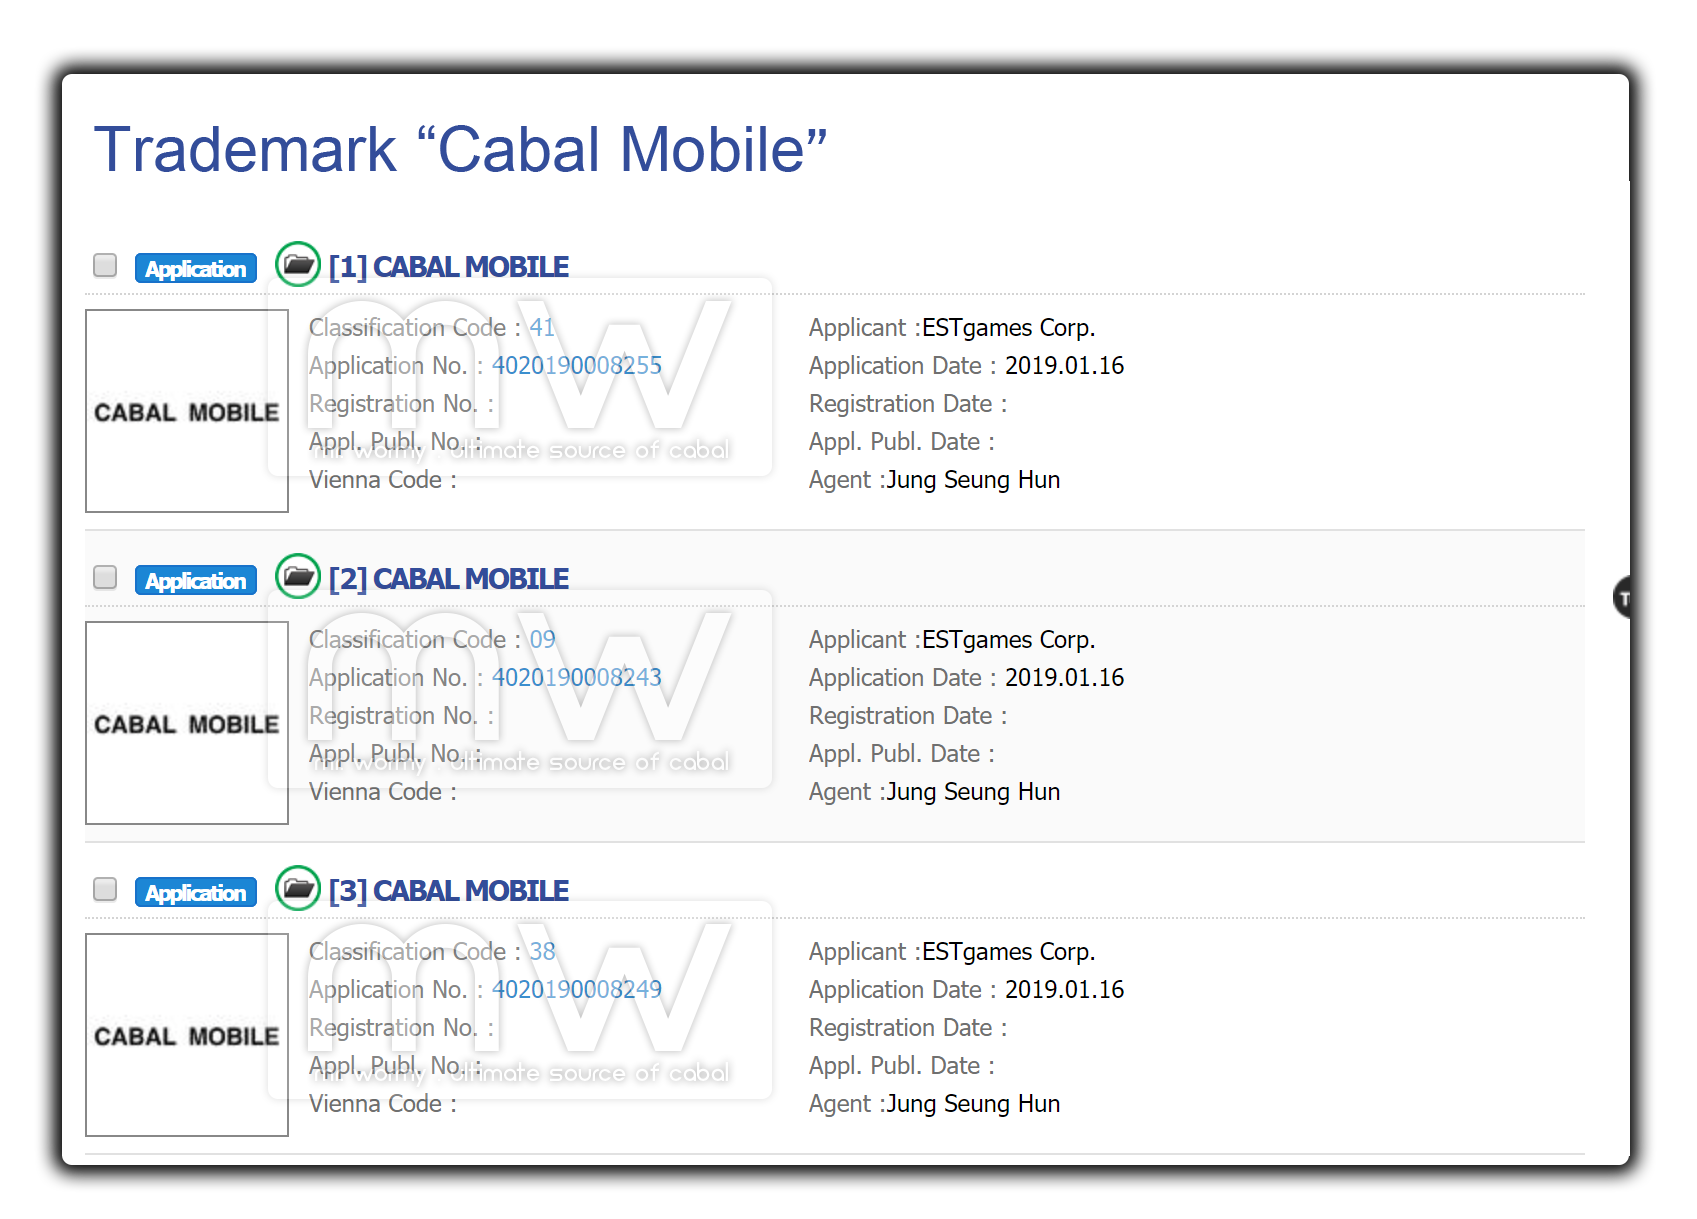Open application number 4020190008255
1697x1219 pixels.
point(577,366)
